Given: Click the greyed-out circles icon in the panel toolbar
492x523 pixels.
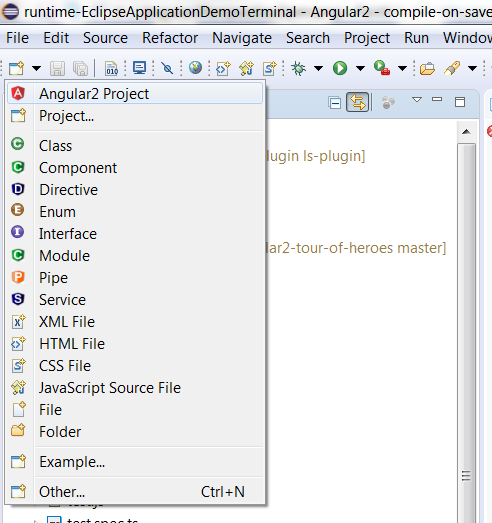Looking at the screenshot, I should coord(388,102).
